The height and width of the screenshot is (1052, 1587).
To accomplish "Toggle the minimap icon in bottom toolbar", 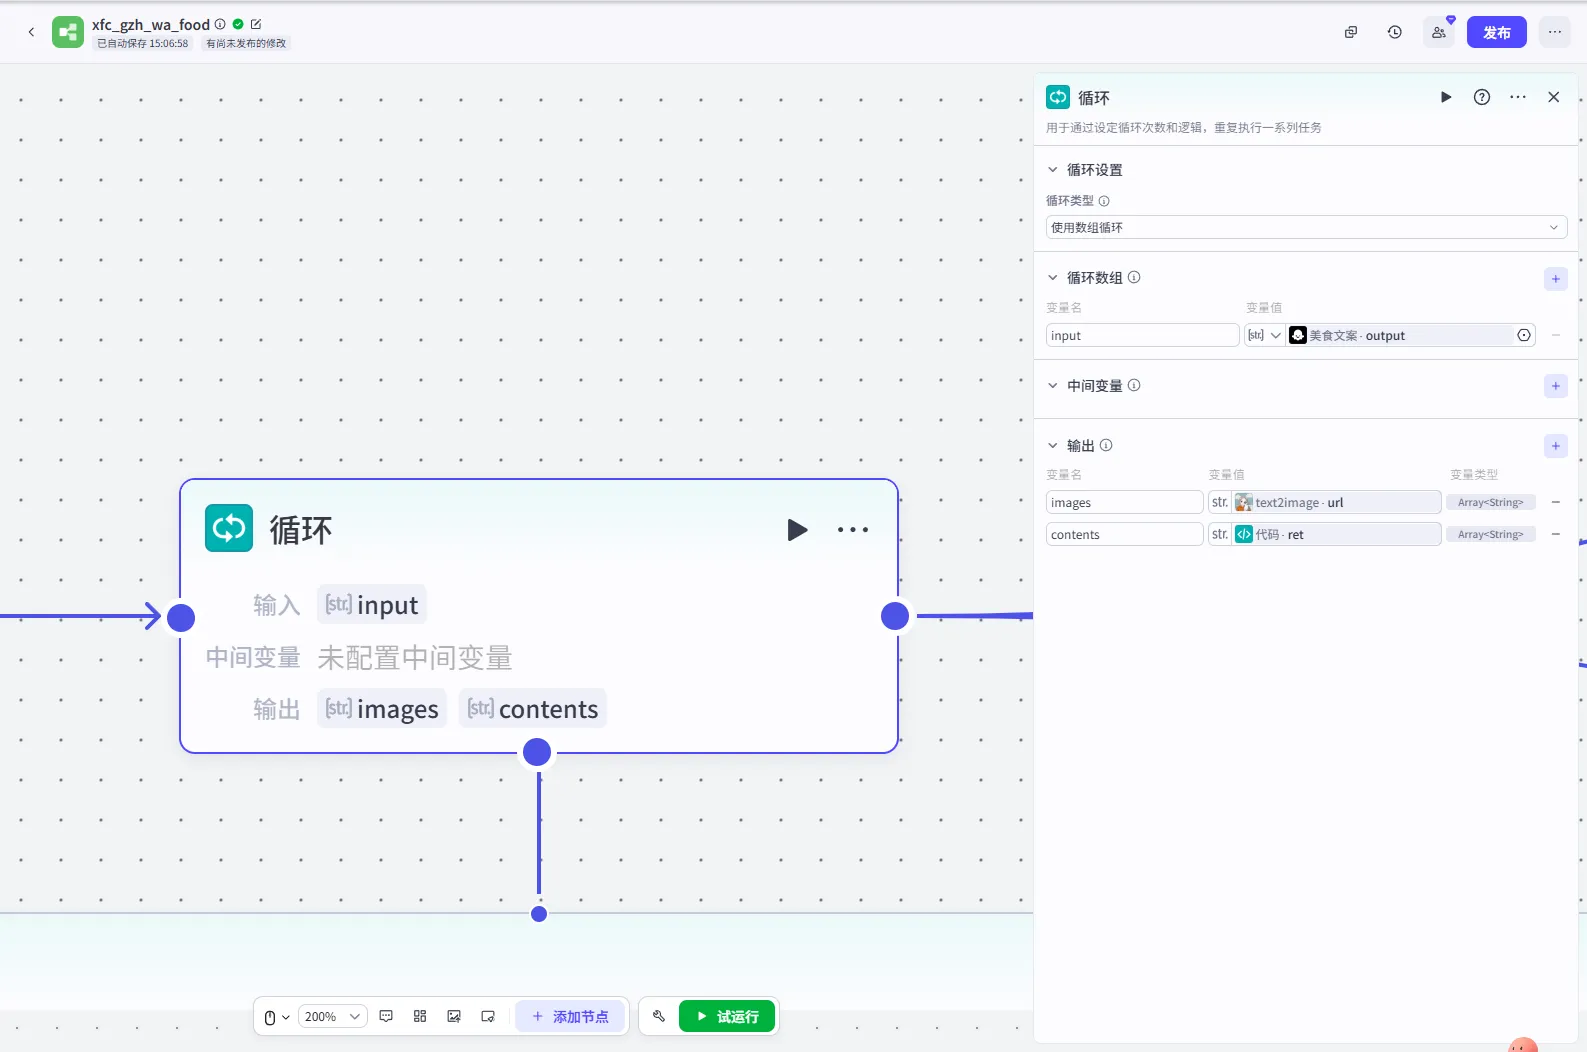I will [x=488, y=1016].
